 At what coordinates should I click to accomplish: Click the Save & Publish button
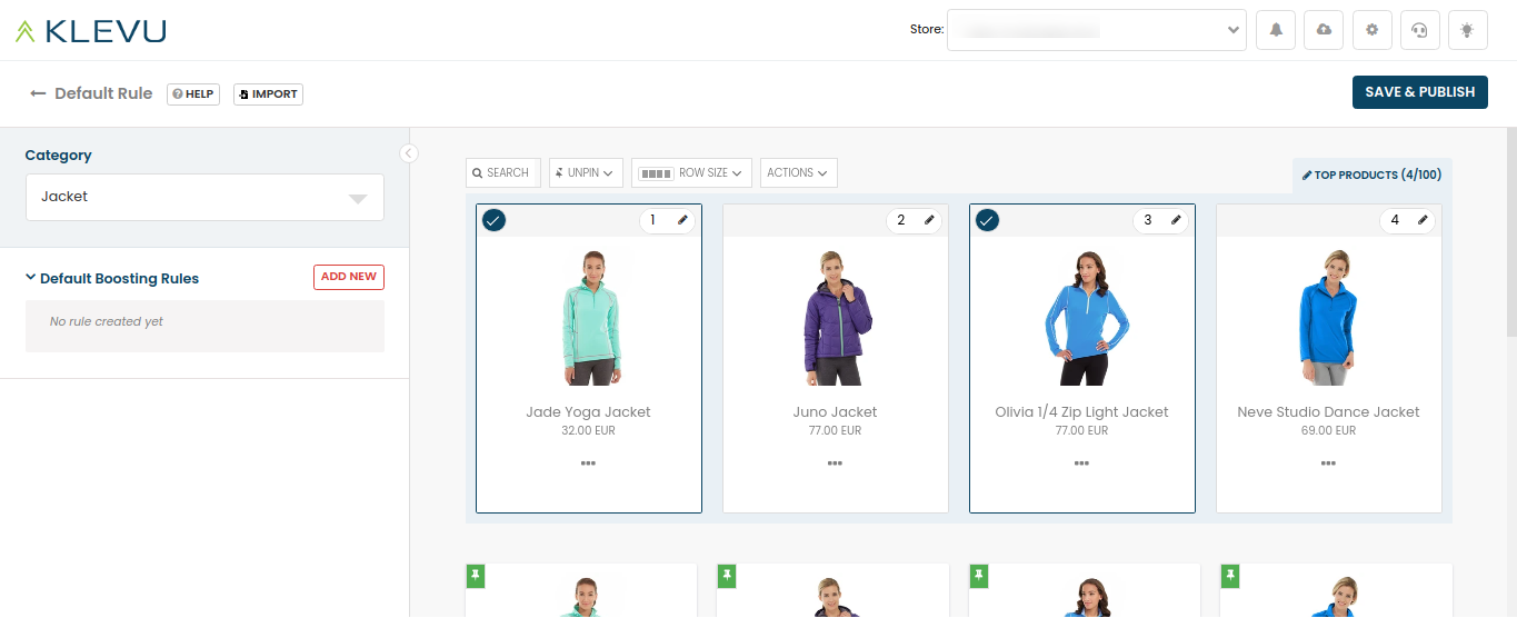(1420, 92)
